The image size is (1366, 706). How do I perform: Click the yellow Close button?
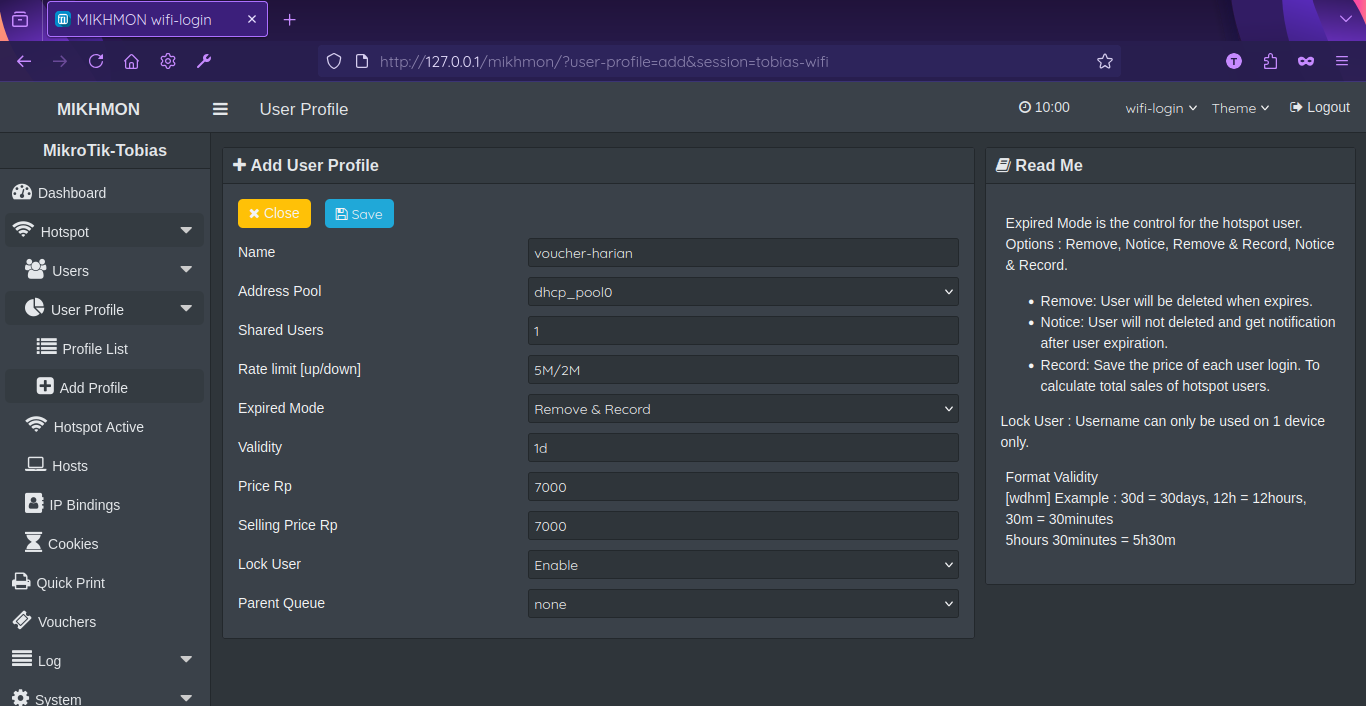(x=274, y=214)
